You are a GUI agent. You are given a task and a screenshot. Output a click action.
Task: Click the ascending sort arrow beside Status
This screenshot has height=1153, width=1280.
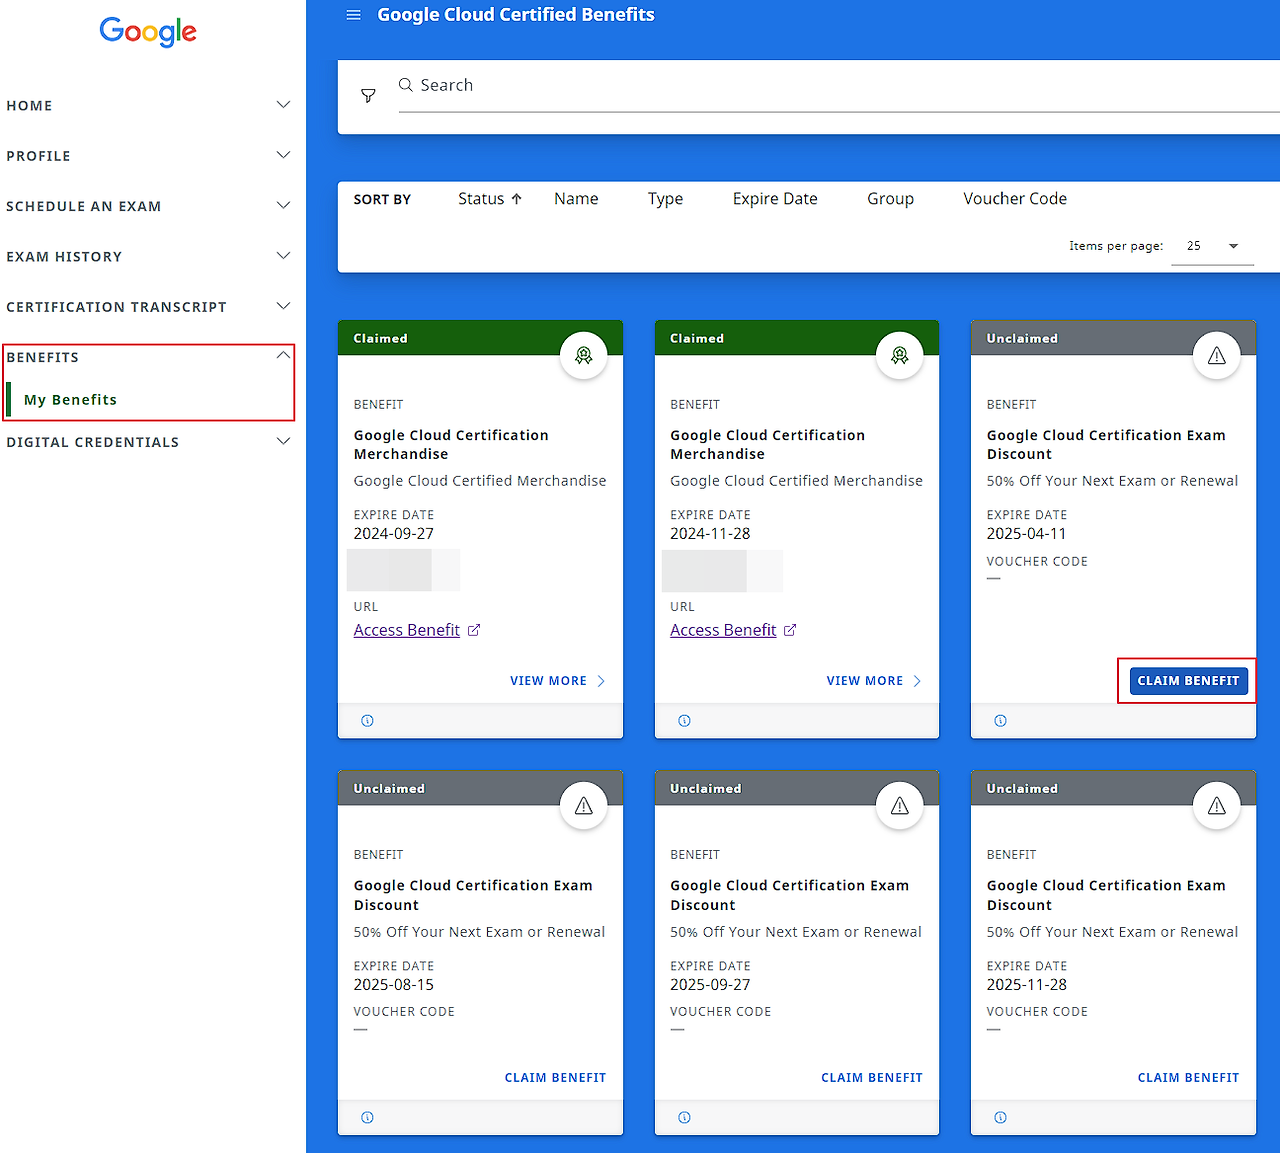517,199
